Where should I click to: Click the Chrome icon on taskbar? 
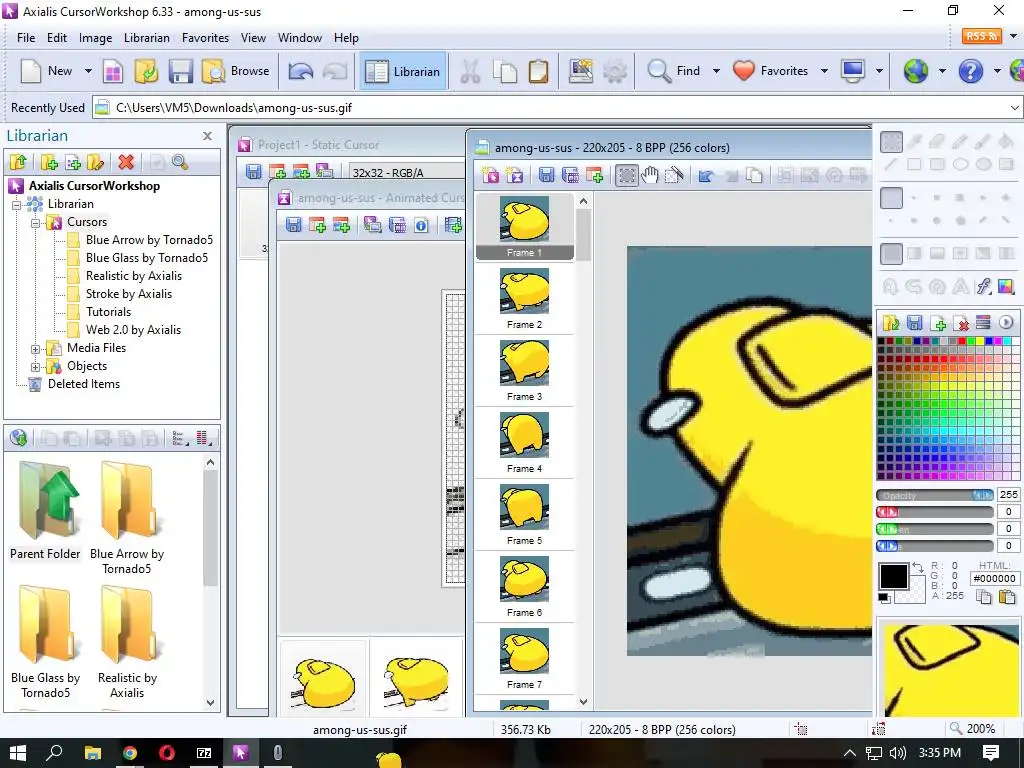(x=130, y=753)
